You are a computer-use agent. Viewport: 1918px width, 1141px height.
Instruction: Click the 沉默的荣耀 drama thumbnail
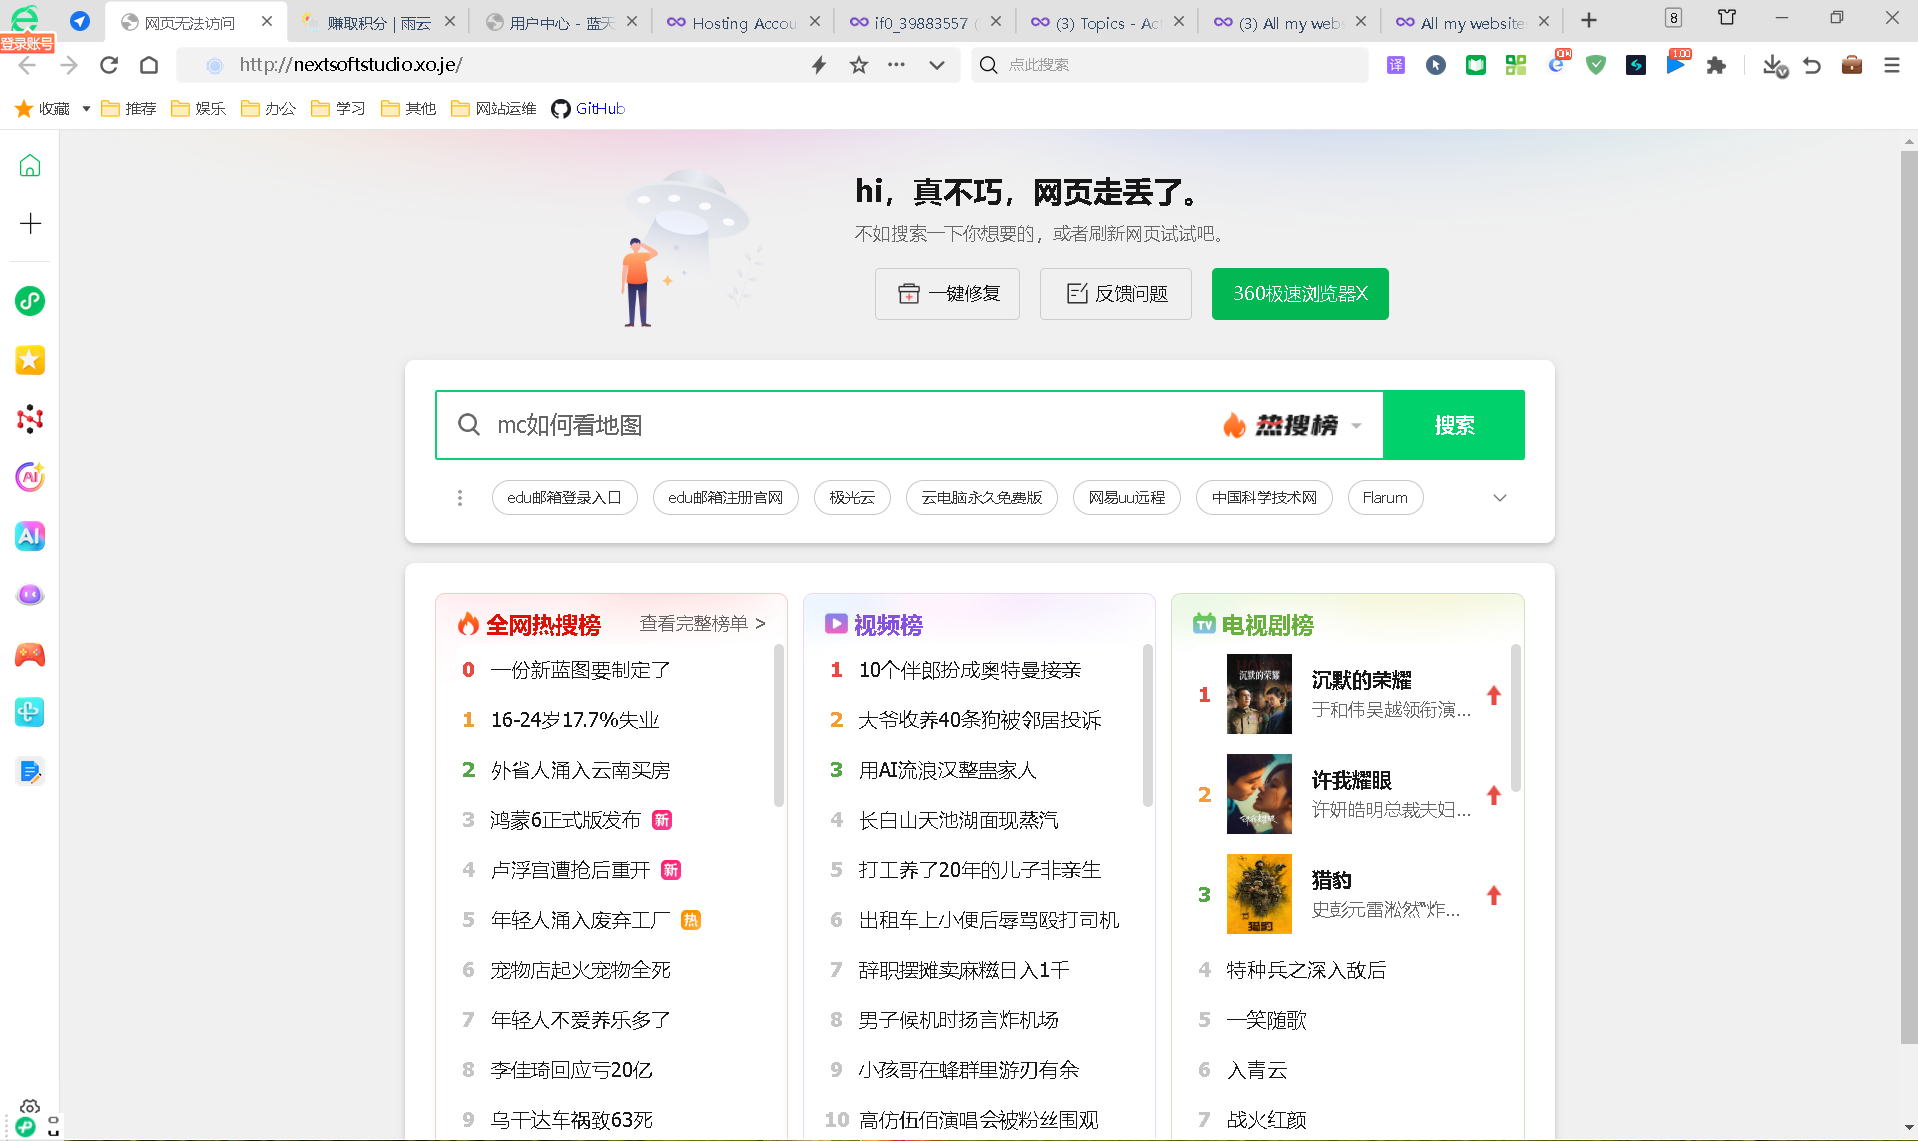[1258, 694]
